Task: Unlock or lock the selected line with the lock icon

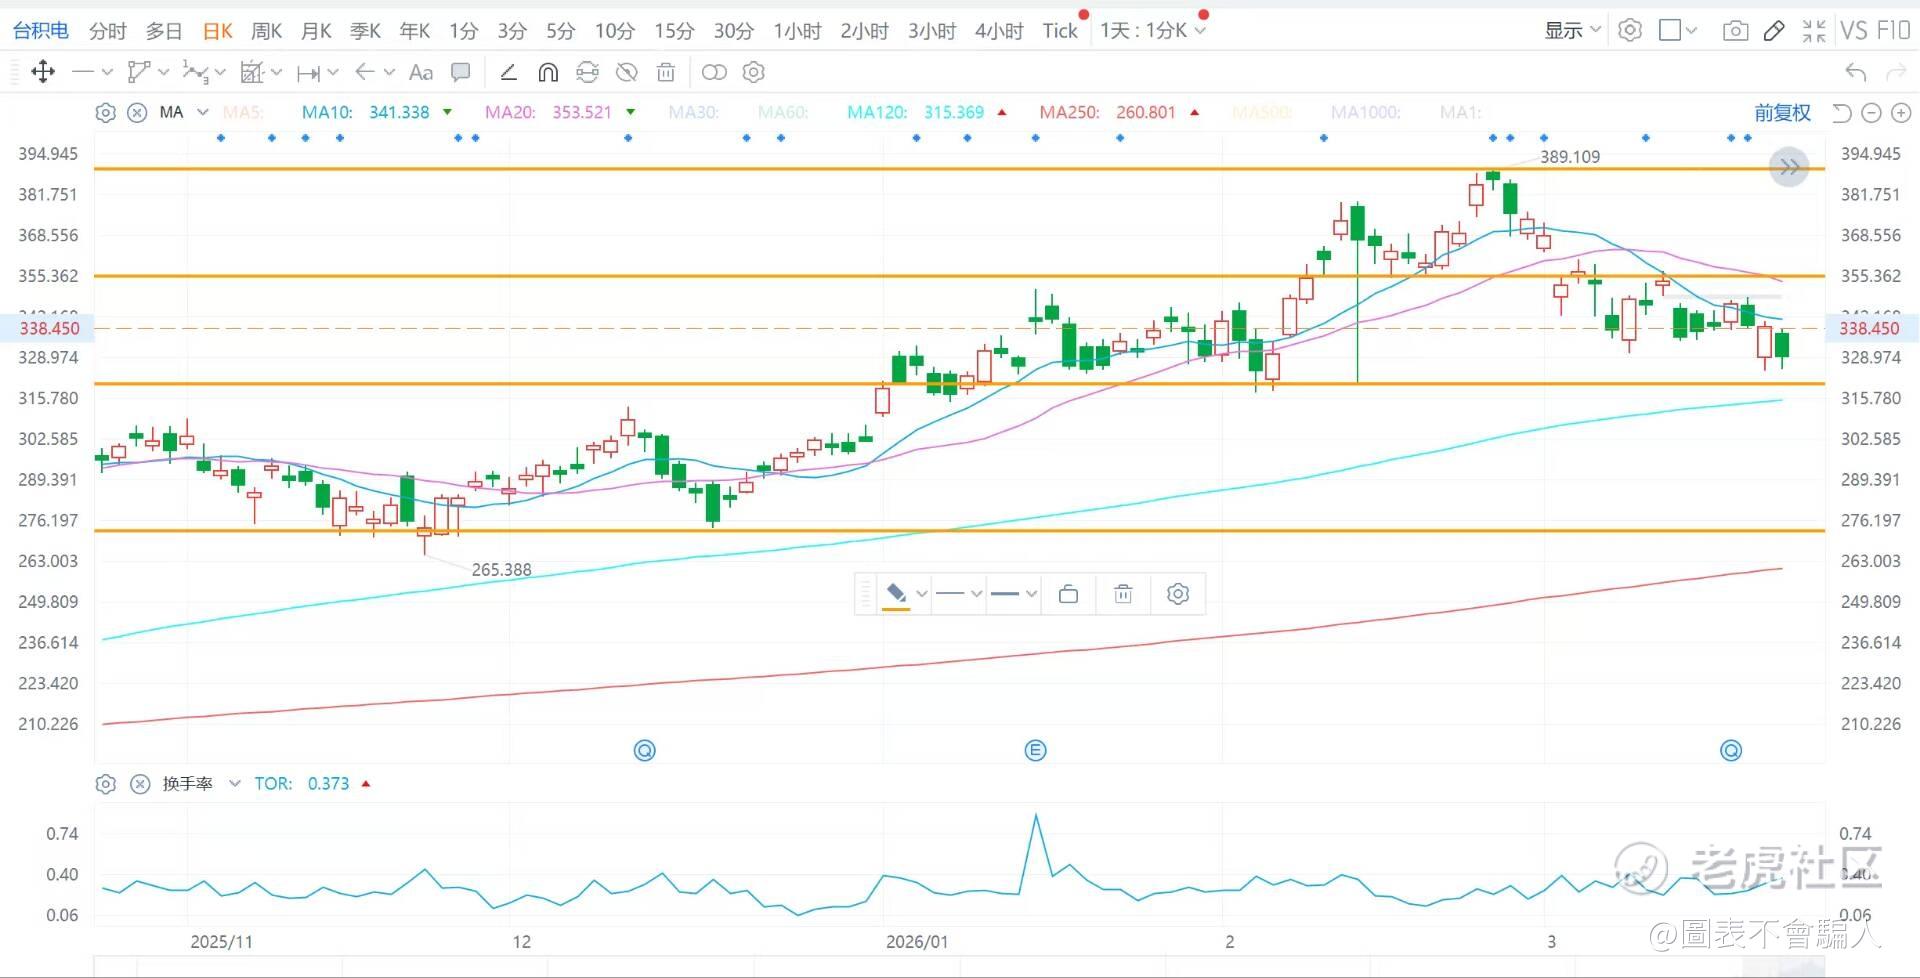Action: (x=1068, y=594)
